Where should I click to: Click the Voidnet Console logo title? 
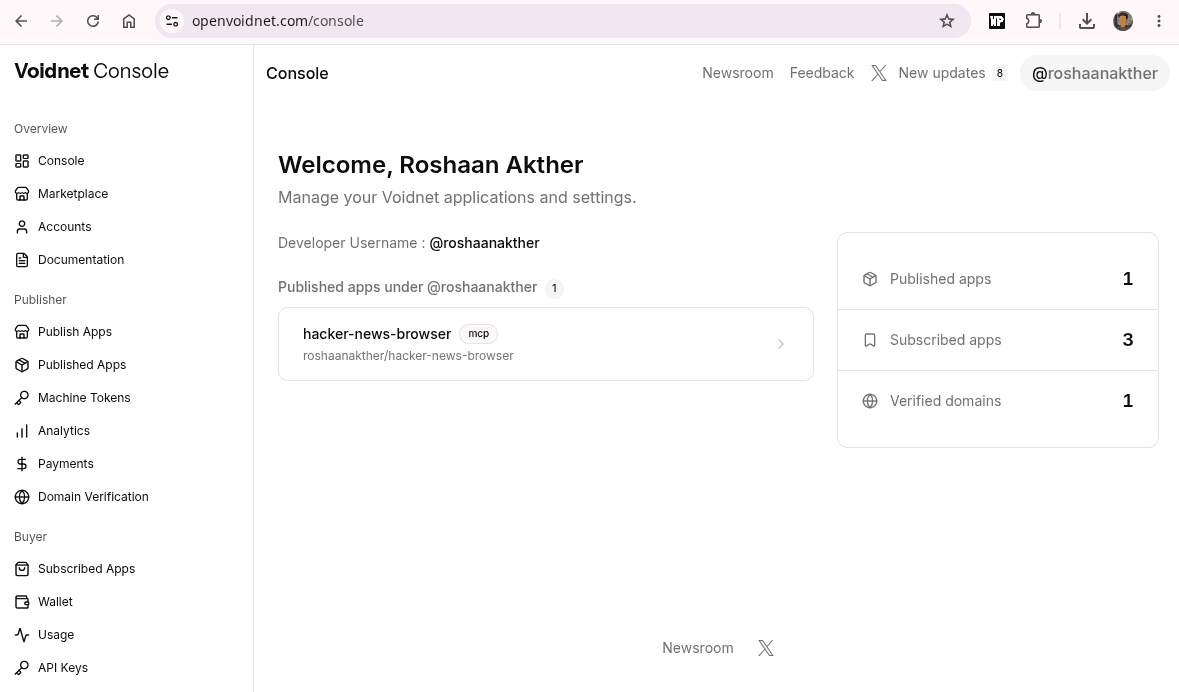click(92, 71)
